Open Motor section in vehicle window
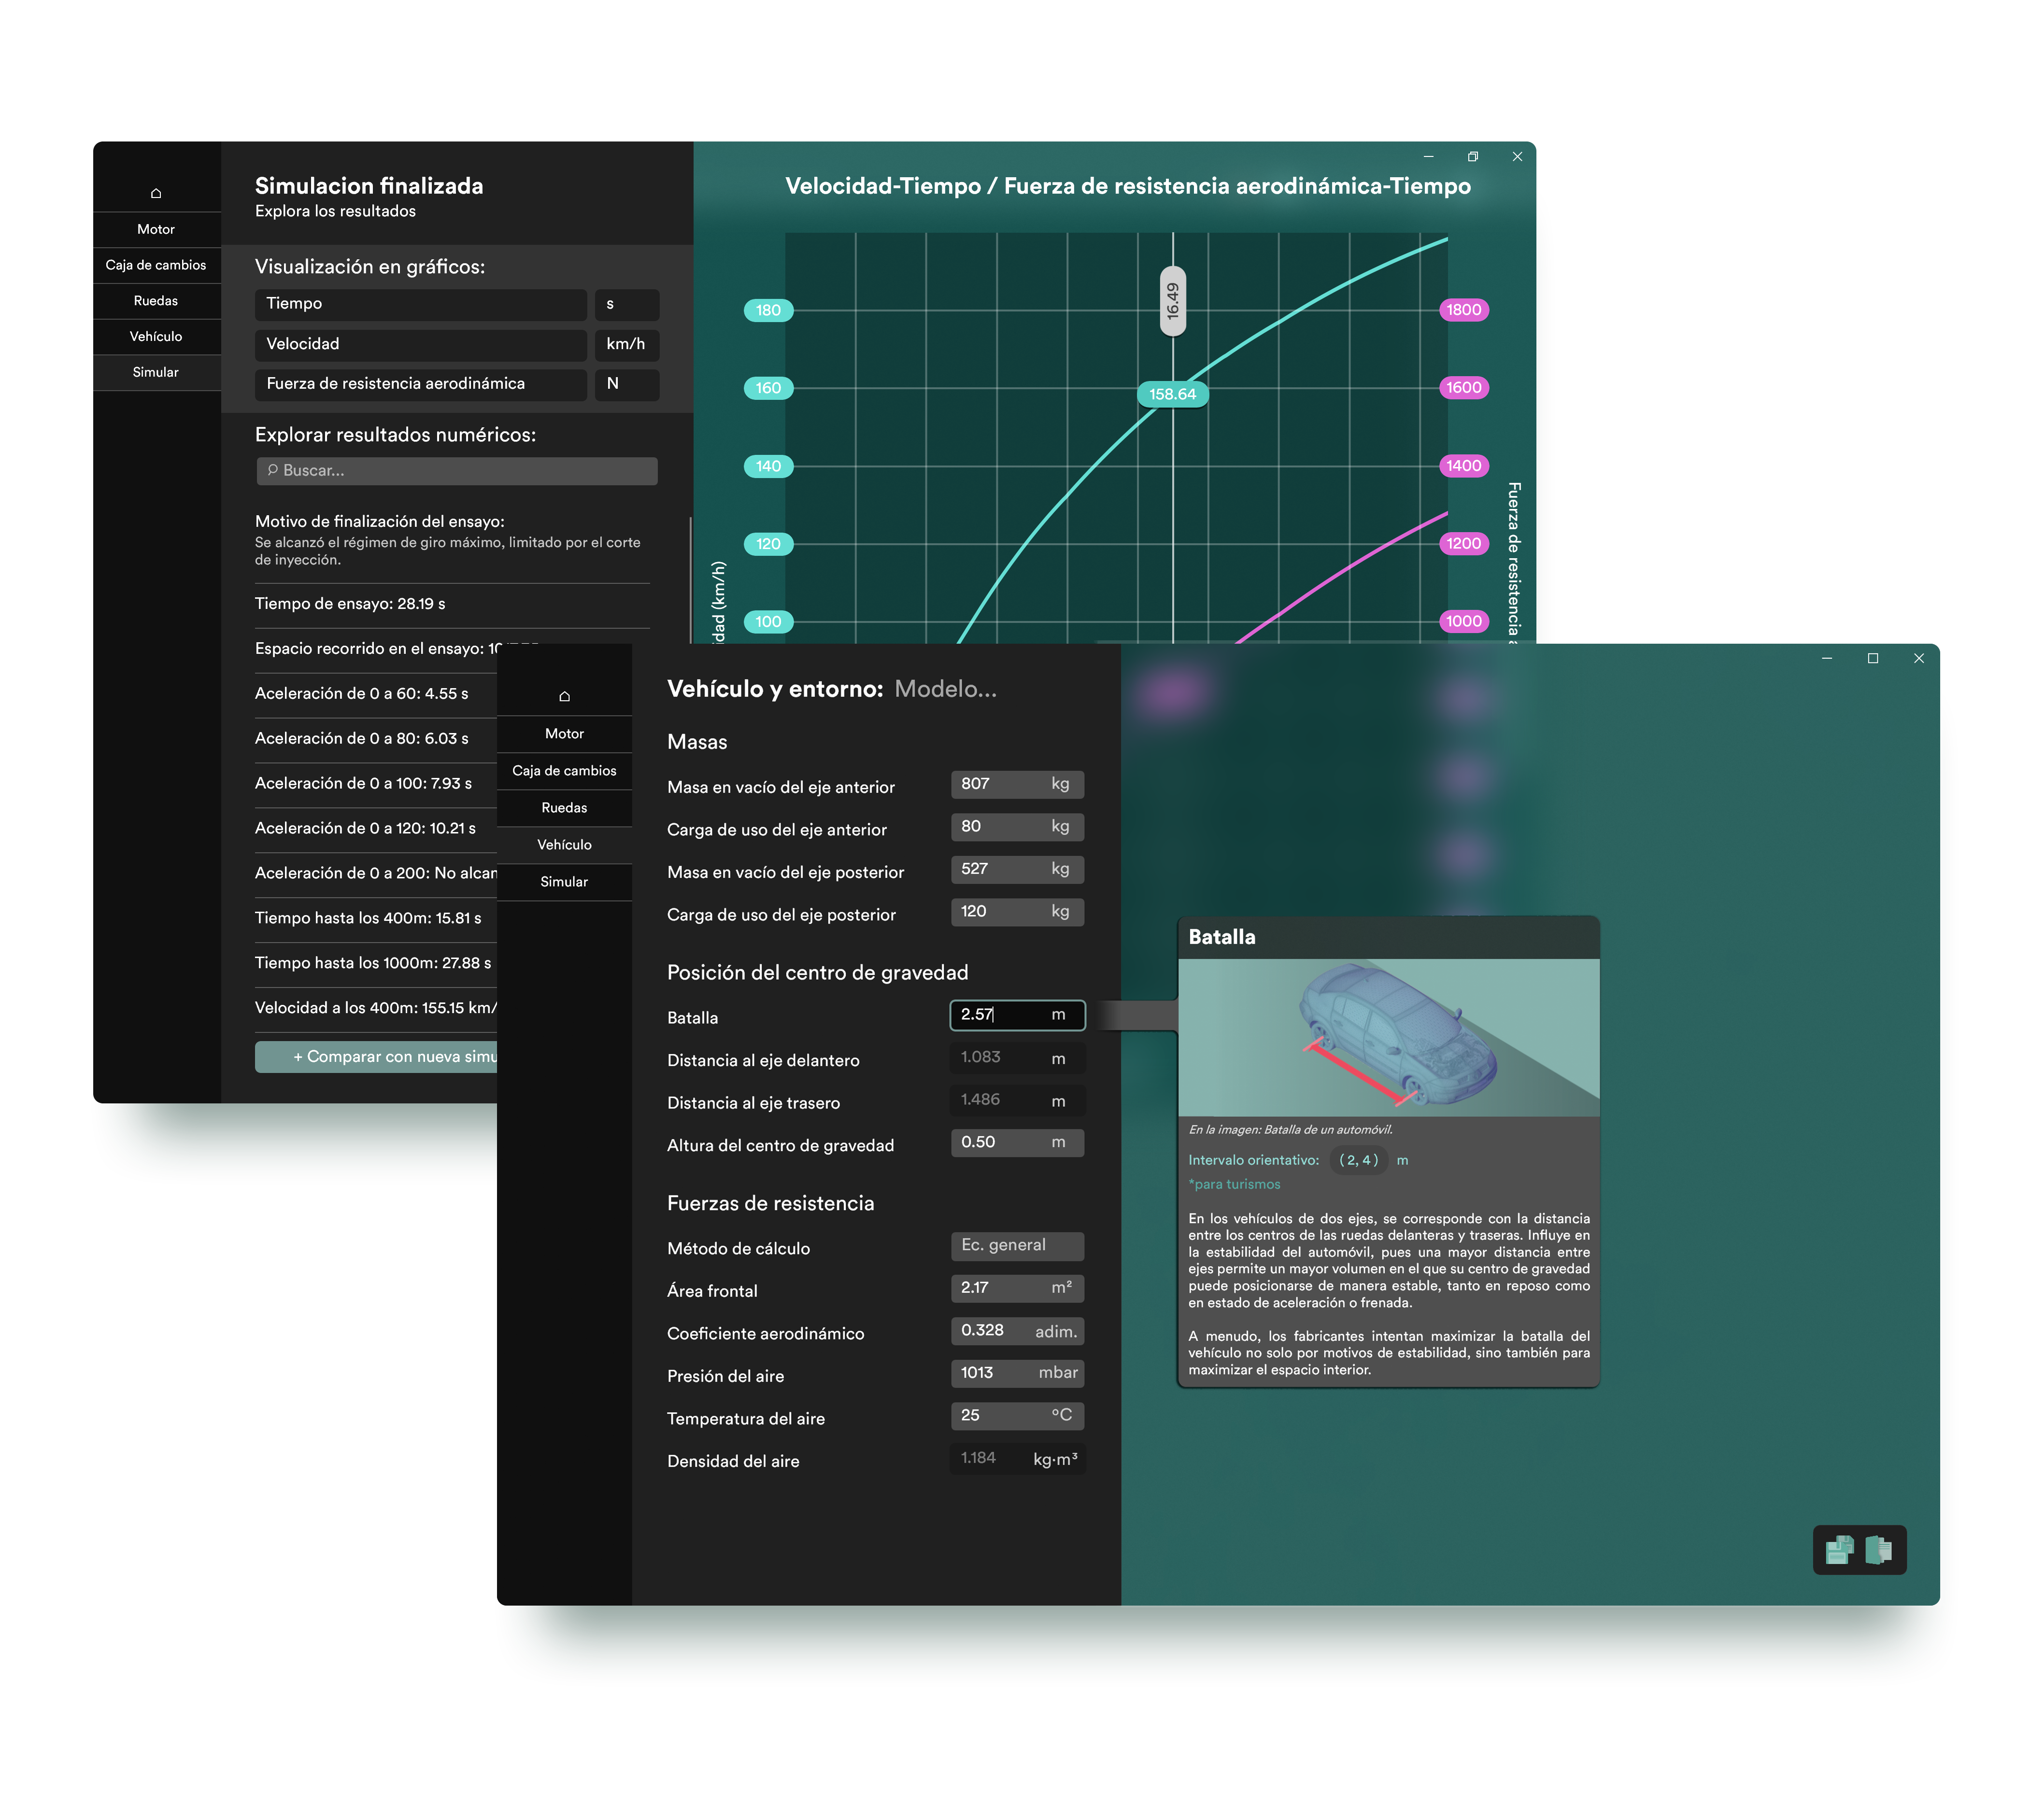This screenshot has width=2031, height=1820. (564, 734)
